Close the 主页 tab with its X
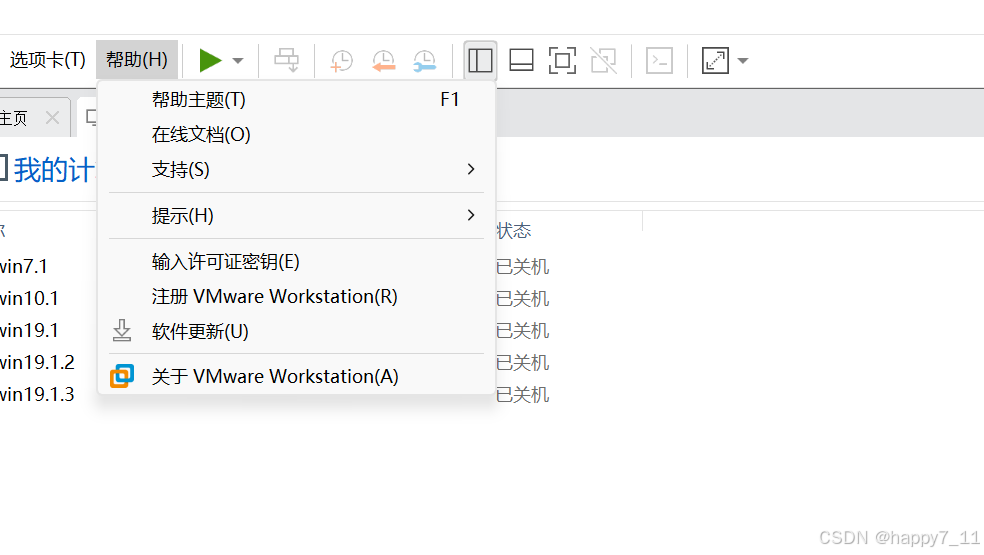The width and height of the screenshot is (984, 555). point(52,117)
